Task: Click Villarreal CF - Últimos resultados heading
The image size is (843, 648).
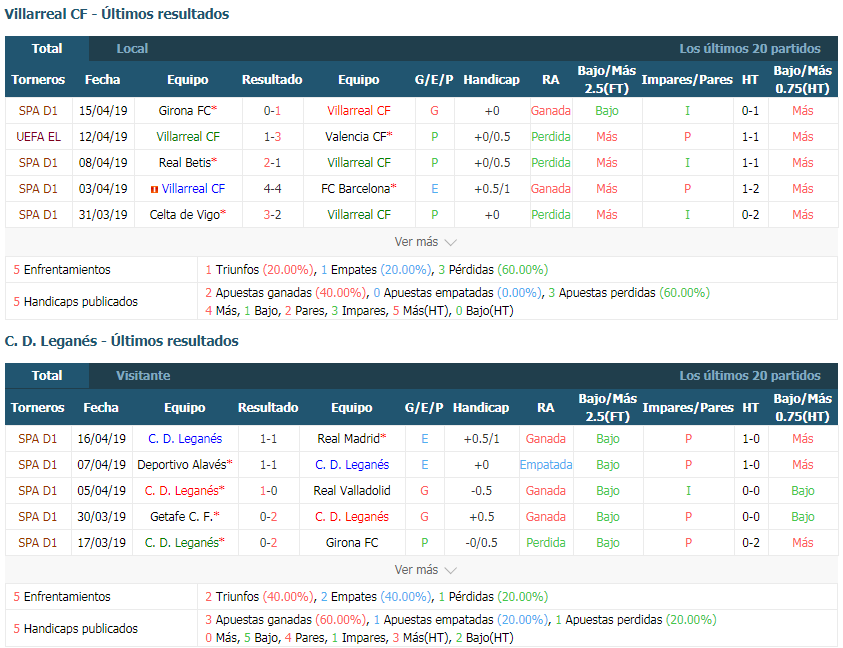Action: pyautogui.click(x=117, y=14)
